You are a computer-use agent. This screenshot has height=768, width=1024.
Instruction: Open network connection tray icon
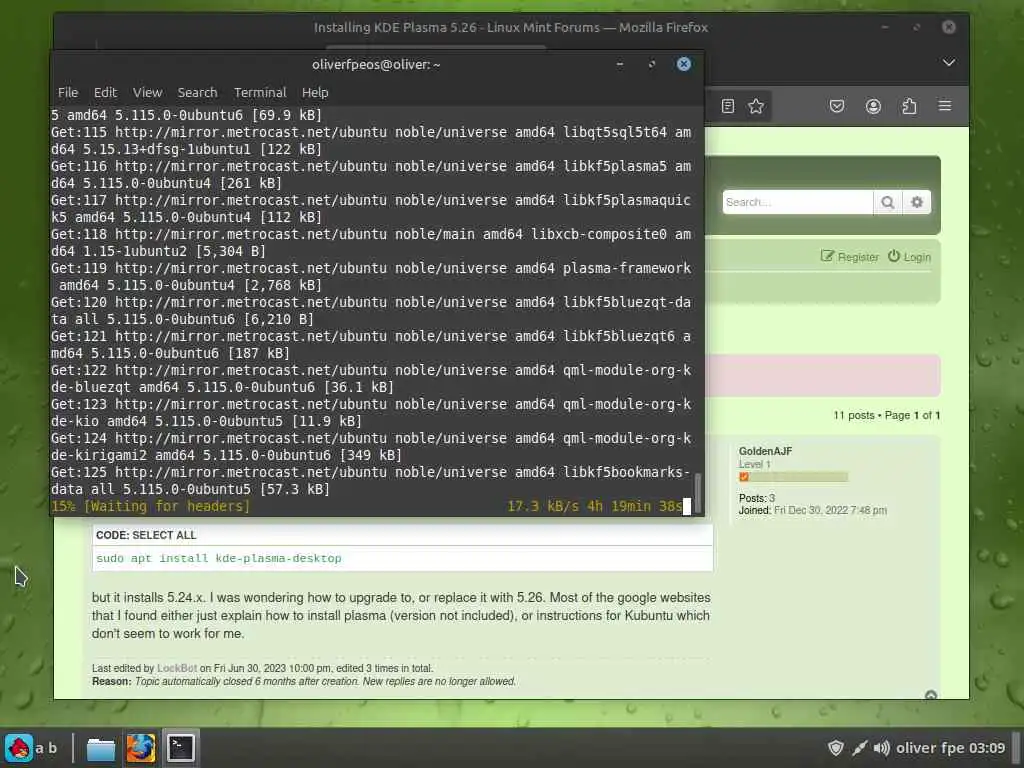(x=859, y=748)
